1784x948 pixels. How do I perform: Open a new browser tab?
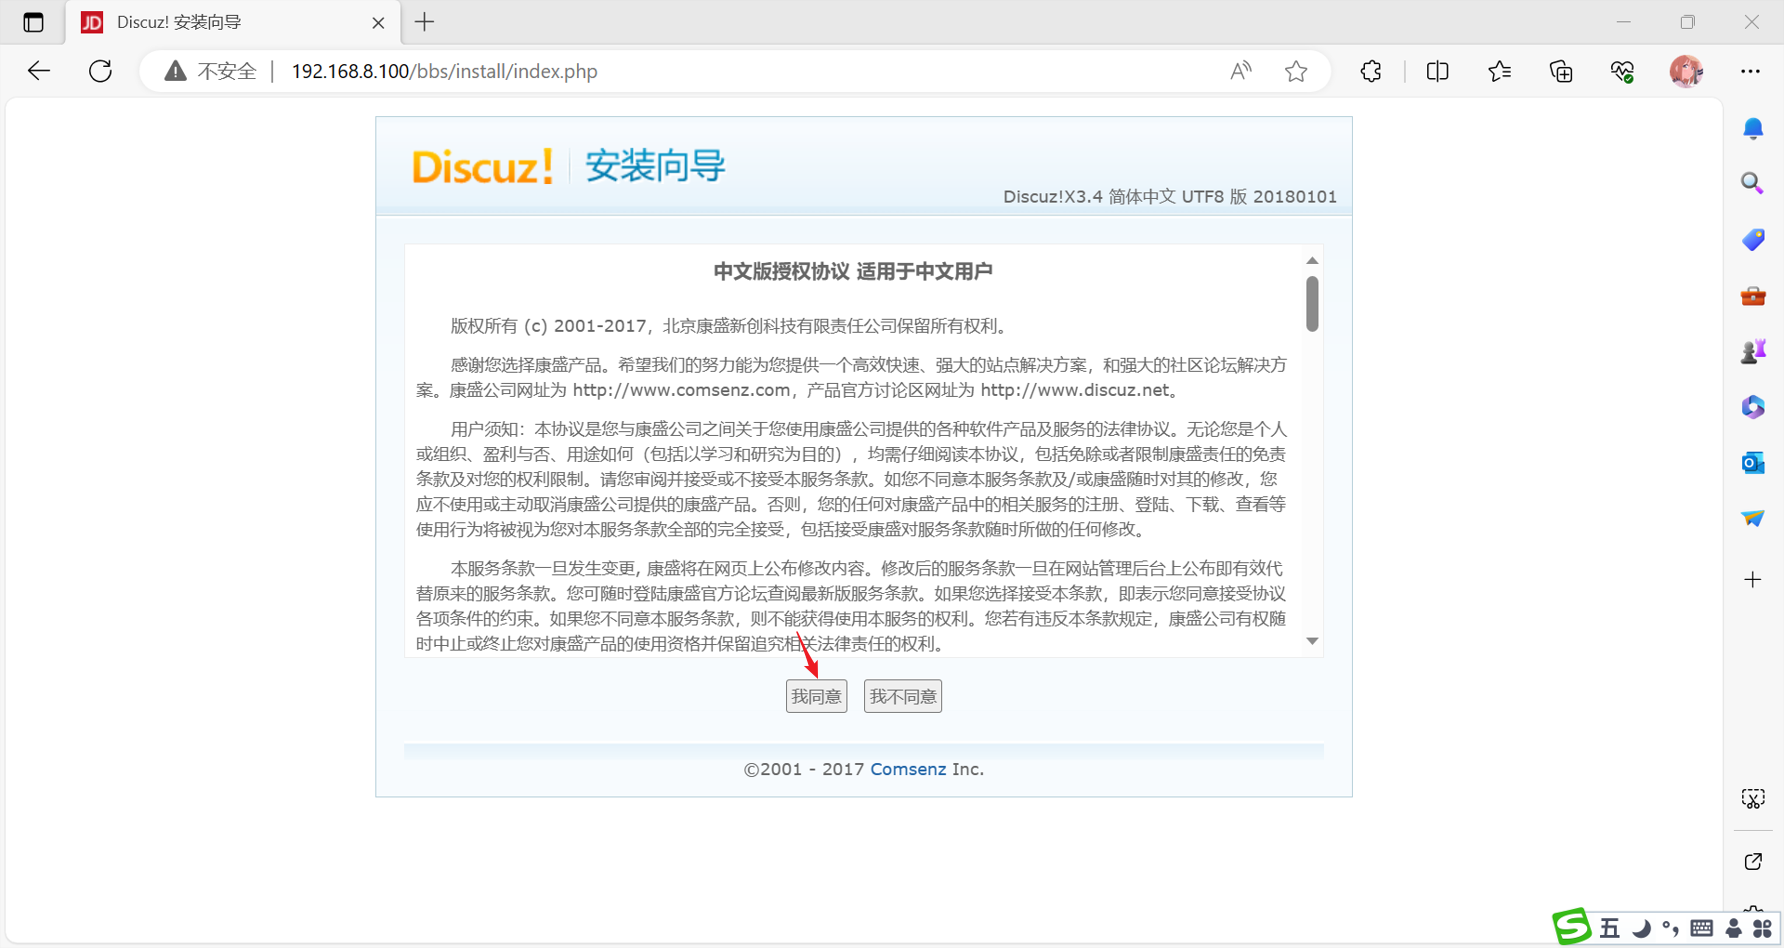pos(425,22)
